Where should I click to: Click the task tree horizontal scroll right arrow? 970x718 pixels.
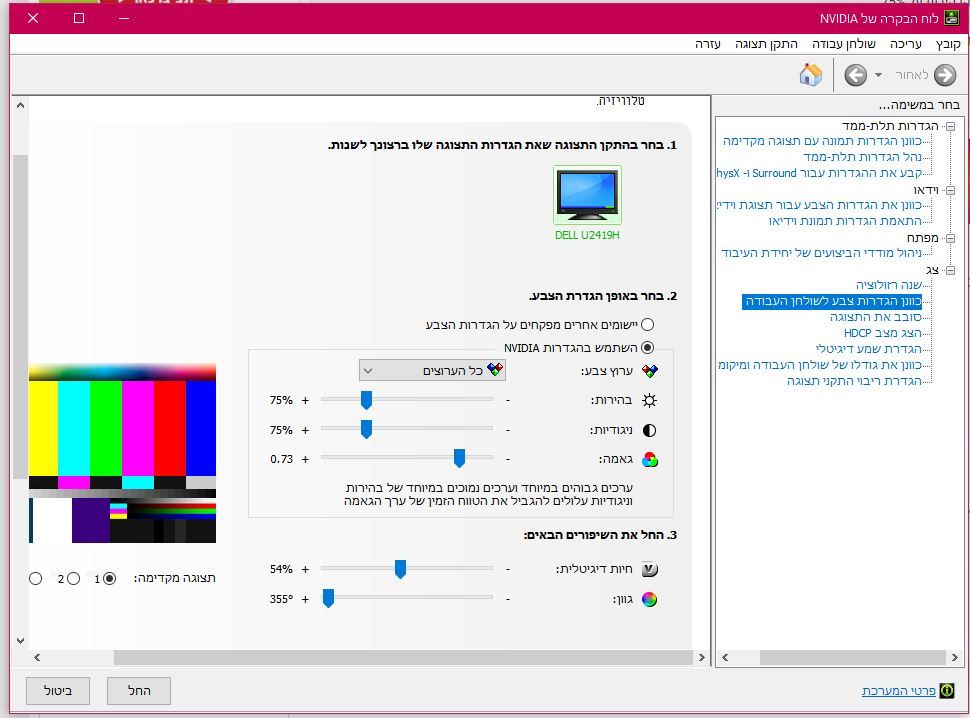point(955,657)
